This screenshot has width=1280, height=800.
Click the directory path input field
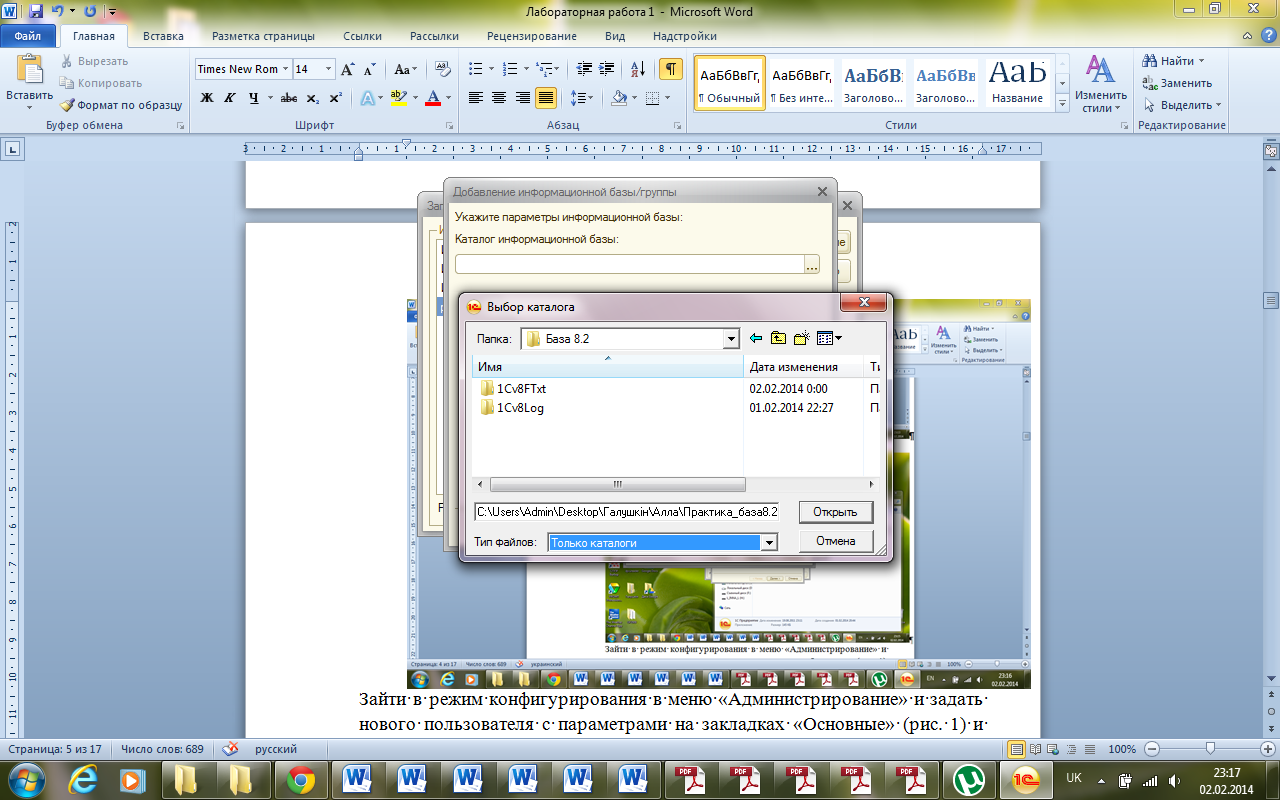[626, 512]
